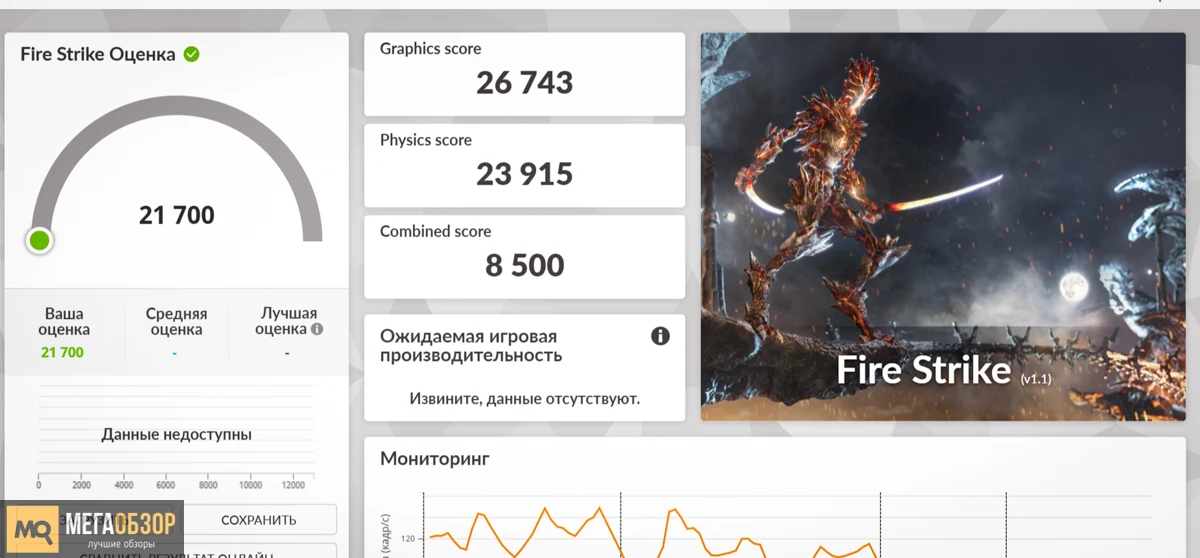Click the Physics score label
The height and width of the screenshot is (558, 1200).
coord(426,140)
